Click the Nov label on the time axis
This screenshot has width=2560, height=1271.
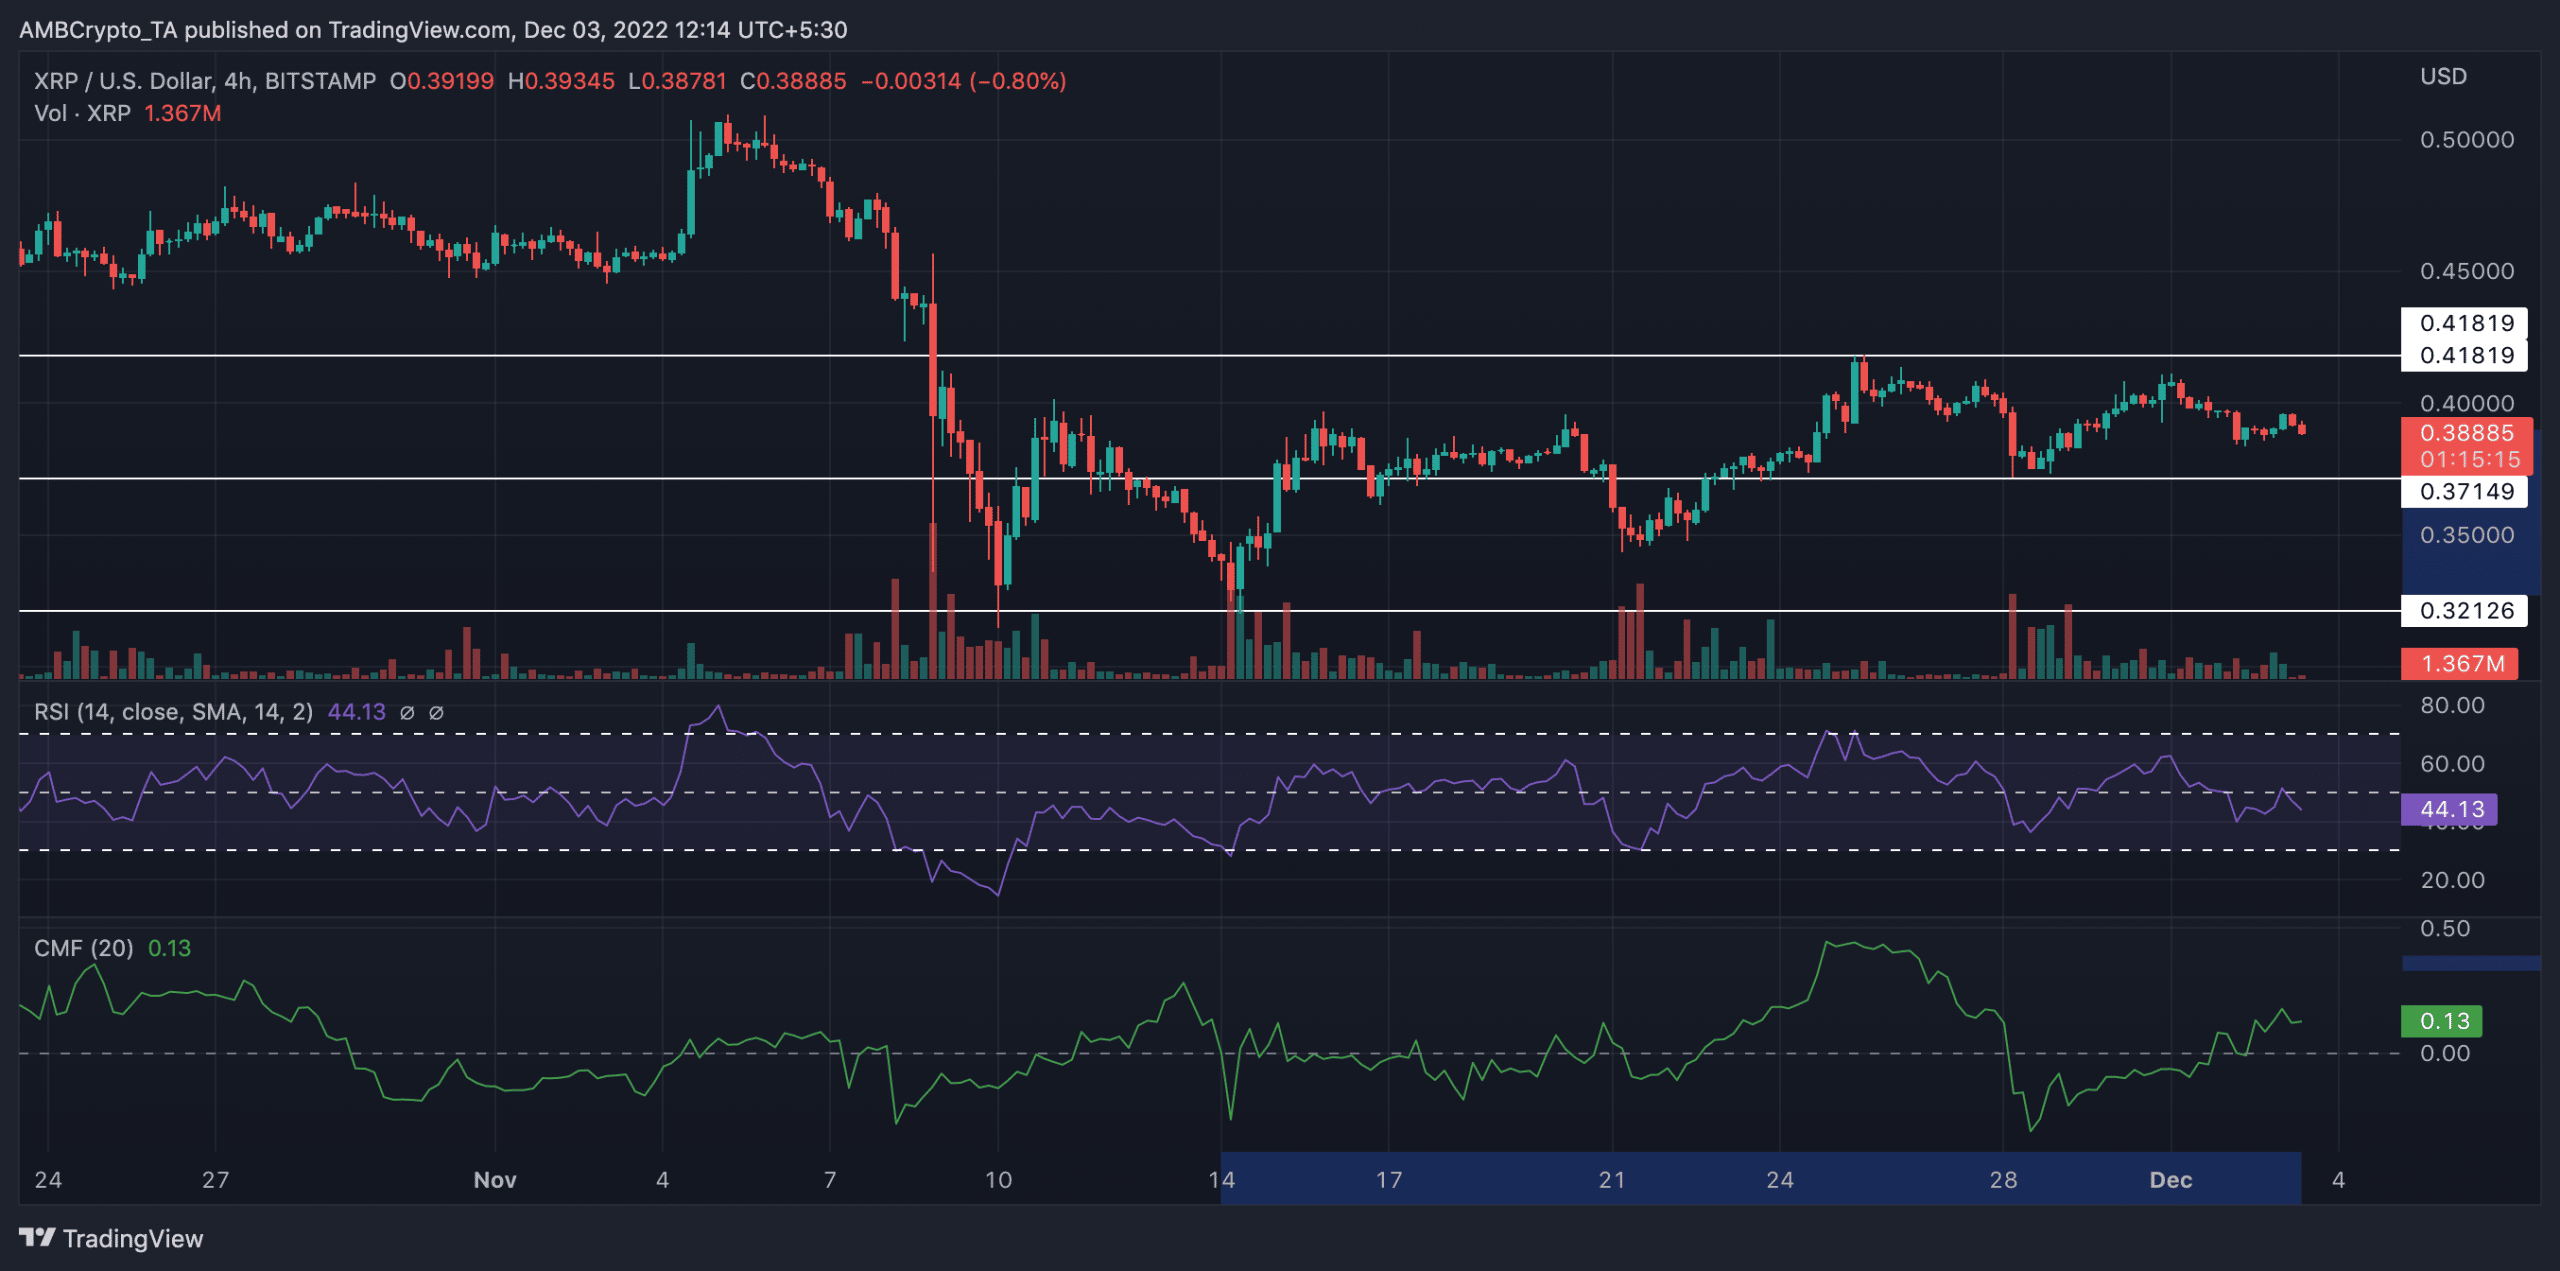pyautogui.click(x=494, y=1180)
